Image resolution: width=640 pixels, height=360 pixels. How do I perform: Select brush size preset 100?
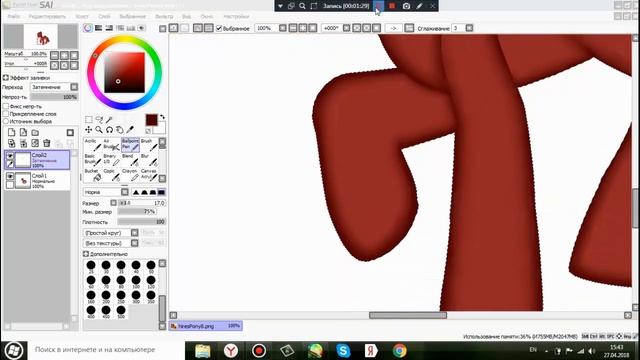136,281
